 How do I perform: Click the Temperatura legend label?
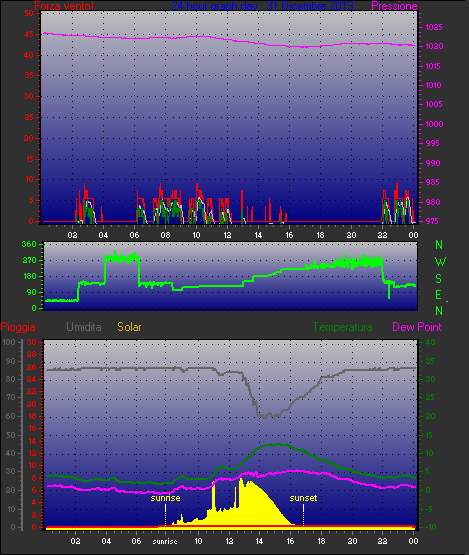coord(342,327)
